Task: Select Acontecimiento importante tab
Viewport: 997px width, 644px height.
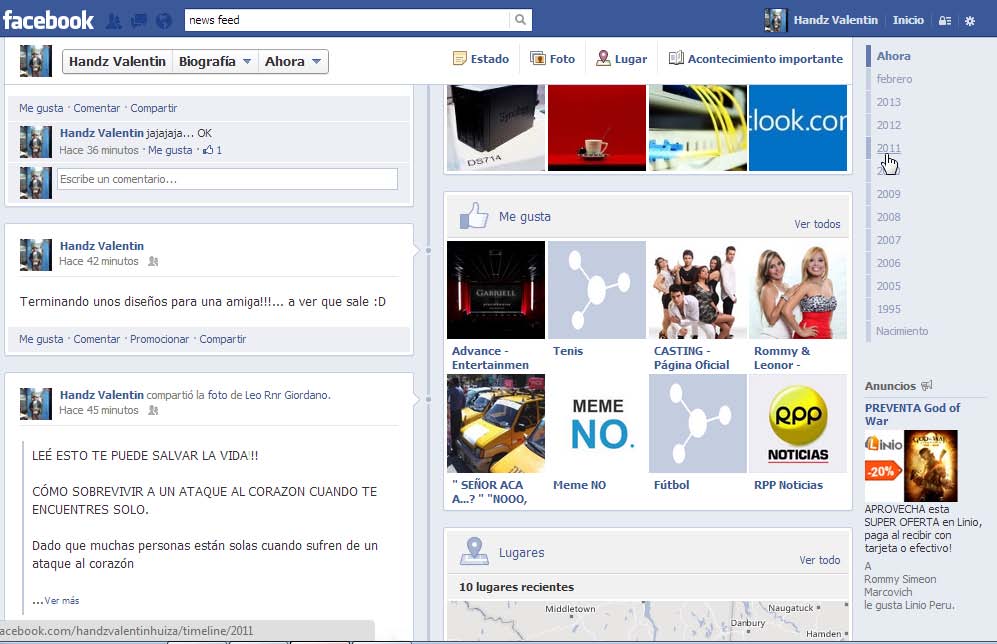Action: 756,59
